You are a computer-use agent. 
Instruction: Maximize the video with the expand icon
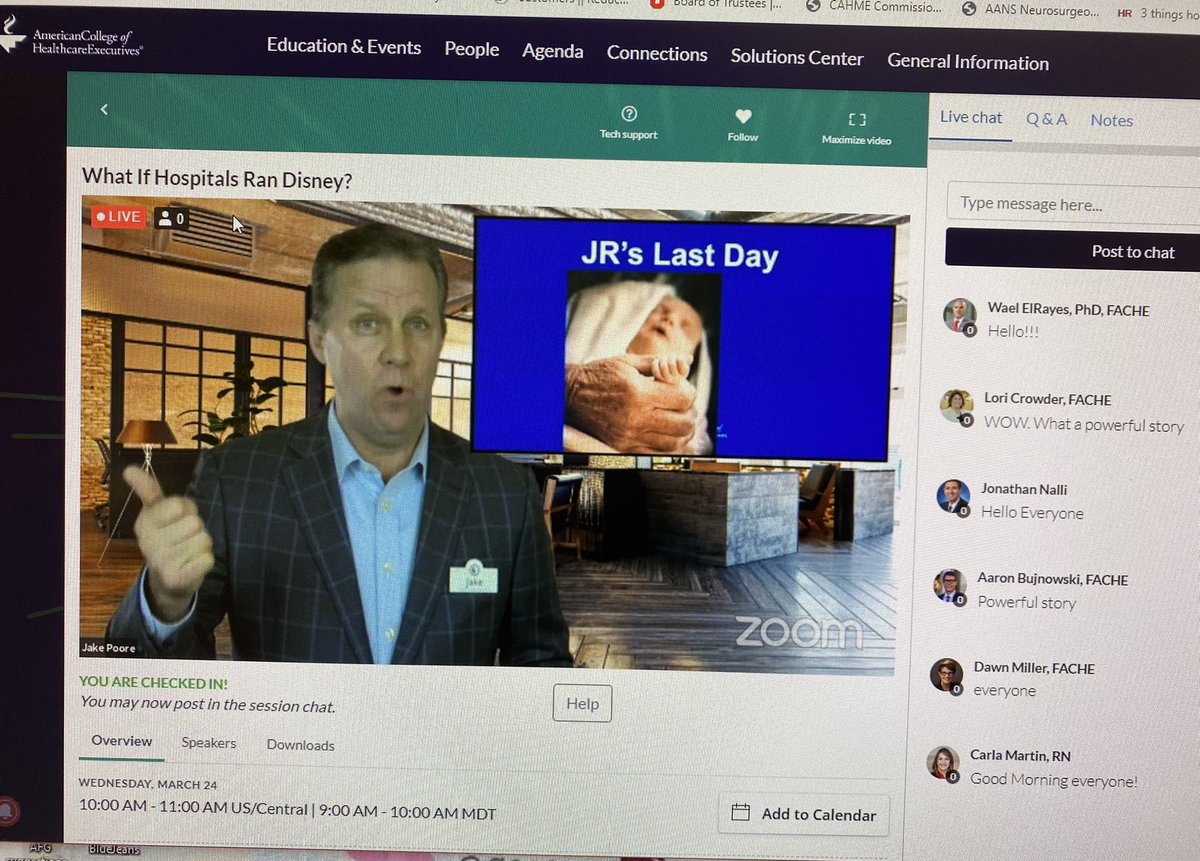(x=856, y=119)
